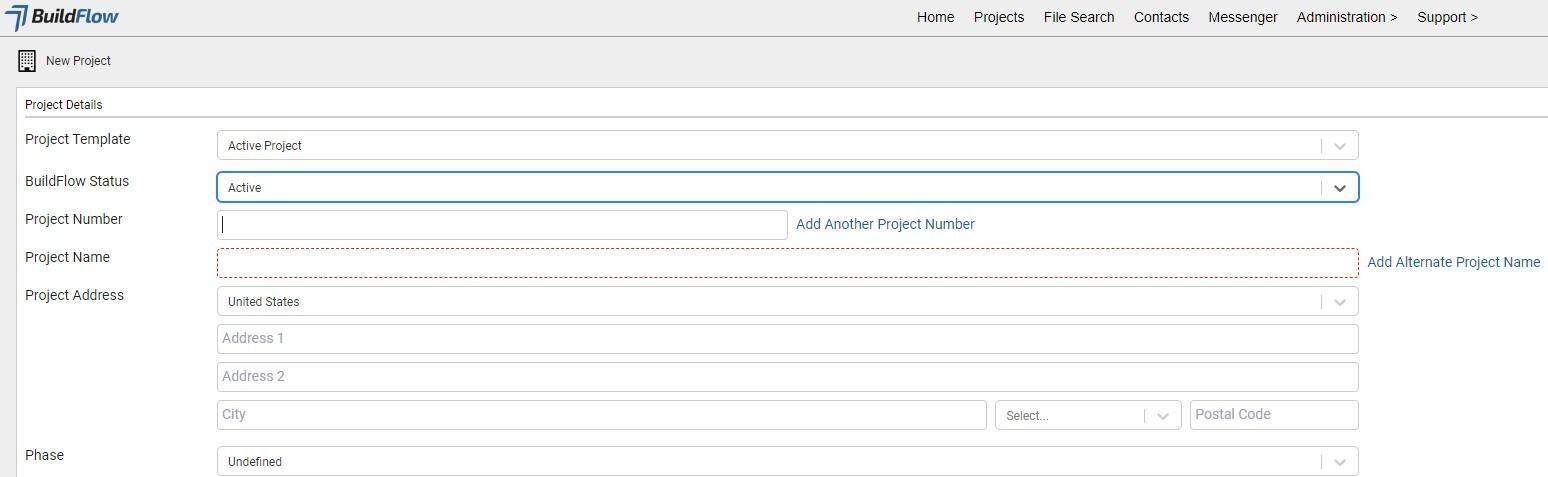Expand the Support menu
Image resolution: width=1548 pixels, height=477 pixels.
(1446, 17)
